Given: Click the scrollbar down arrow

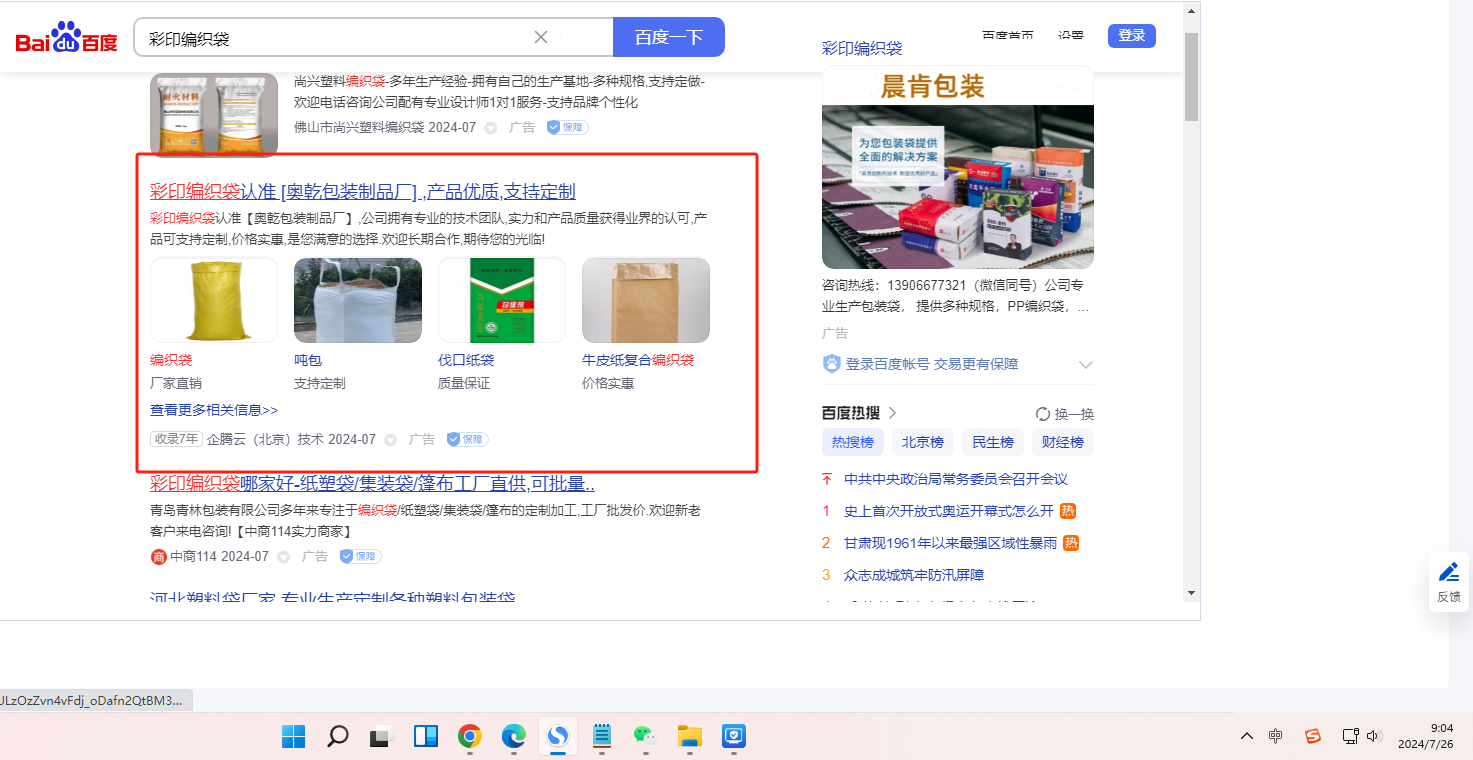Looking at the screenshot, I should tap(1191, 592).
